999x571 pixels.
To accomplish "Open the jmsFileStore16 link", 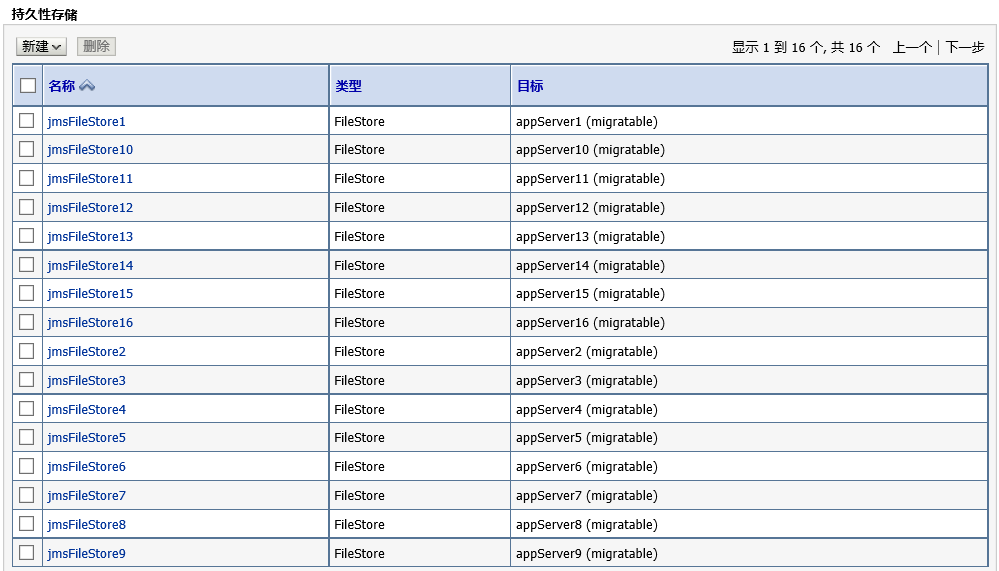I will 90,323.
